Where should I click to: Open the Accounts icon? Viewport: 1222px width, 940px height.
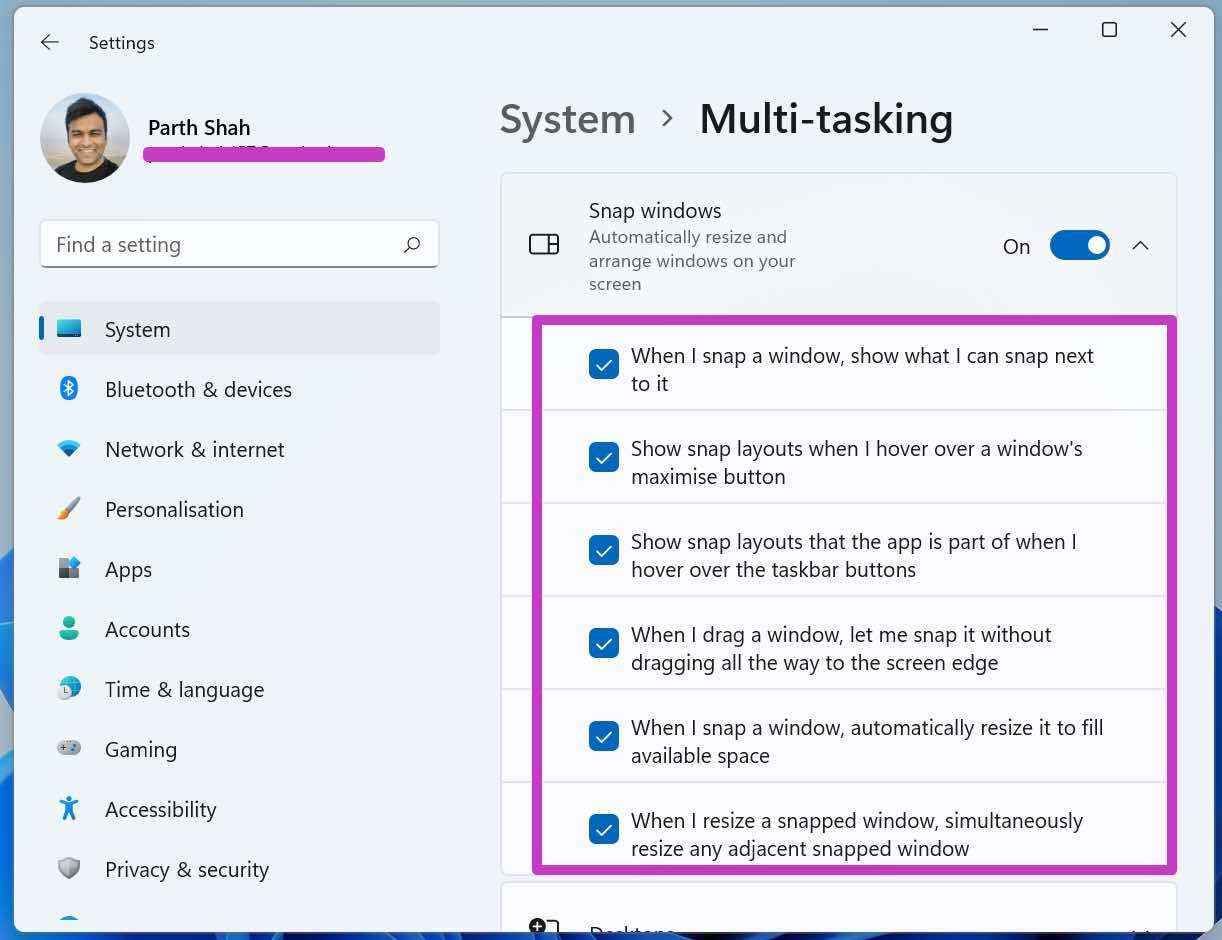point(68,629)
